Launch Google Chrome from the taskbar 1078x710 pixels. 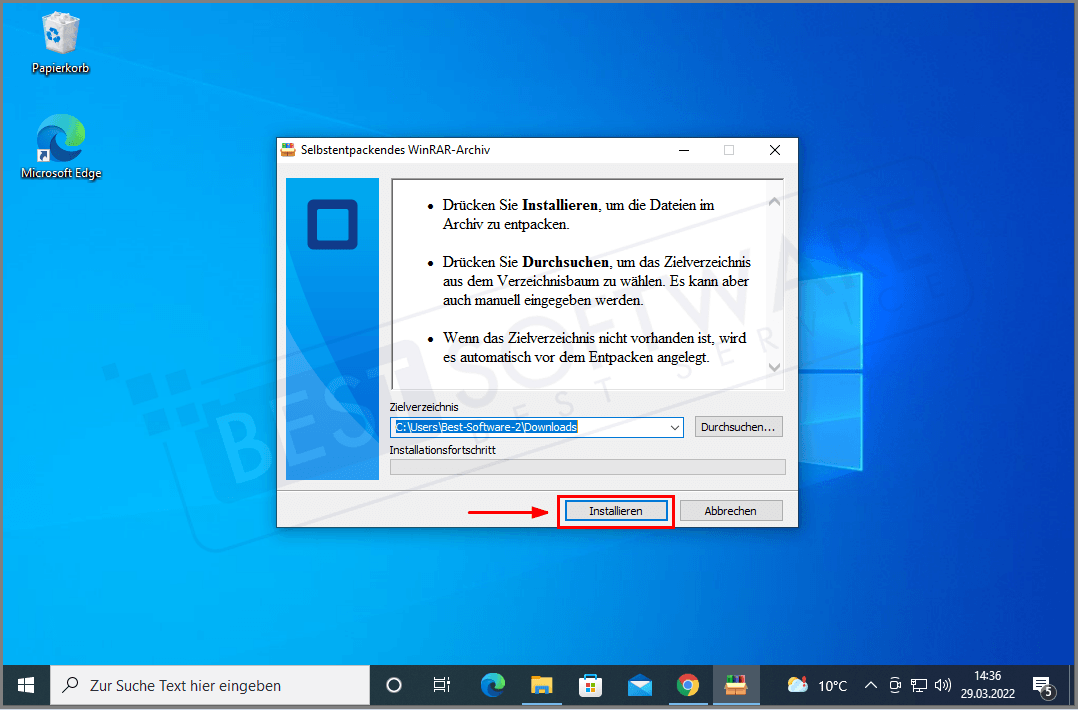click(x=688, y=685)
